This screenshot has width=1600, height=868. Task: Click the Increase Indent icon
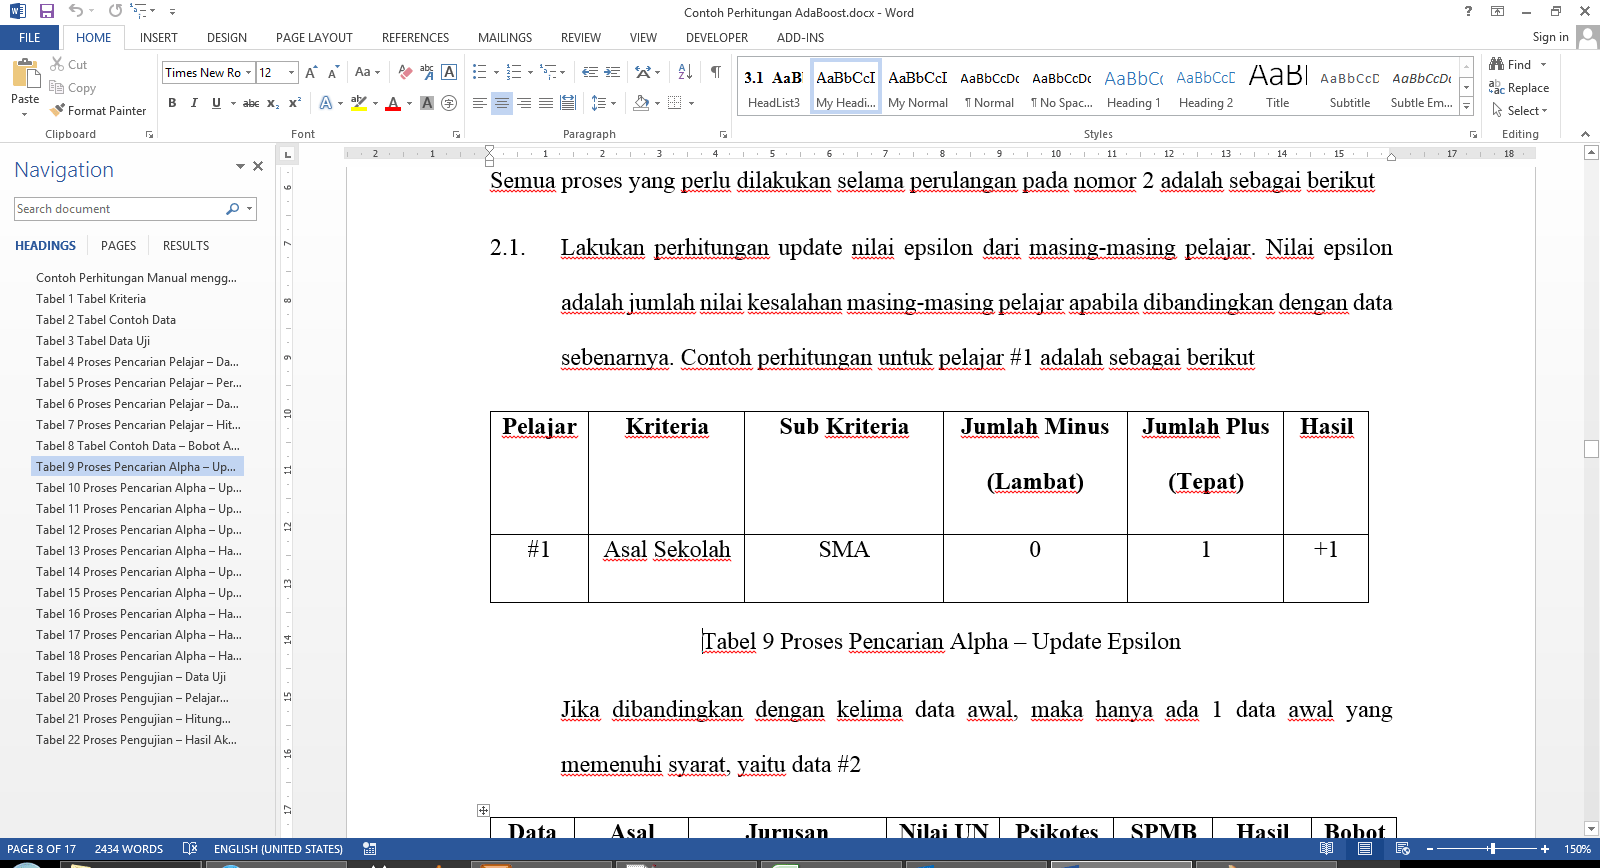(x=612, y=72)
